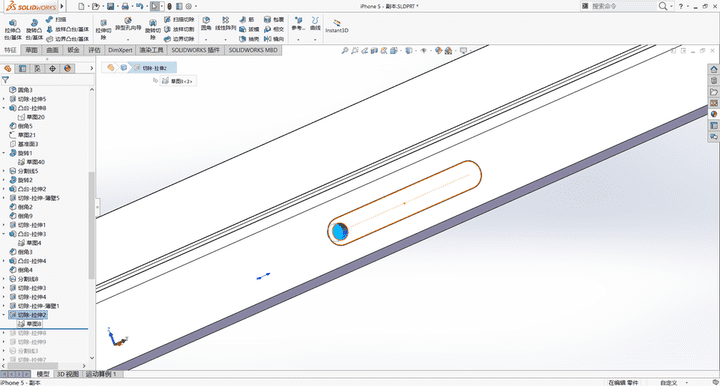
Task: Click the Rebuild traffic-light icon
Action: click(x=169, y=6)
